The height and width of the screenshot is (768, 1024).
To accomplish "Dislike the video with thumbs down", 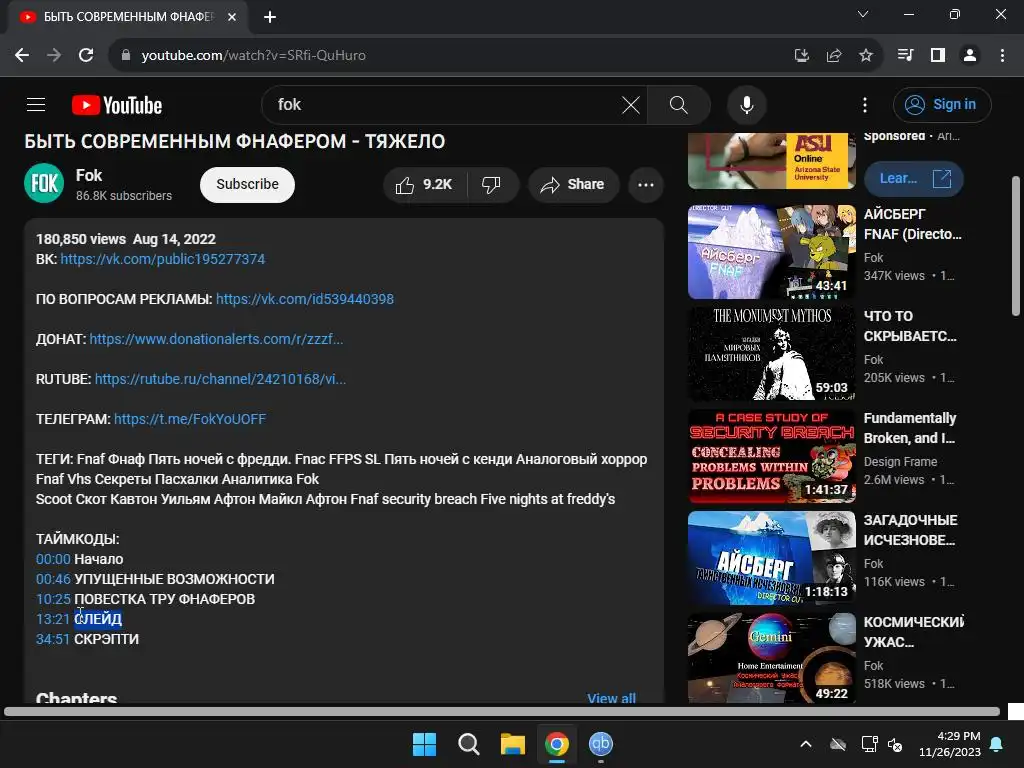I will click(x=492, y=185).
